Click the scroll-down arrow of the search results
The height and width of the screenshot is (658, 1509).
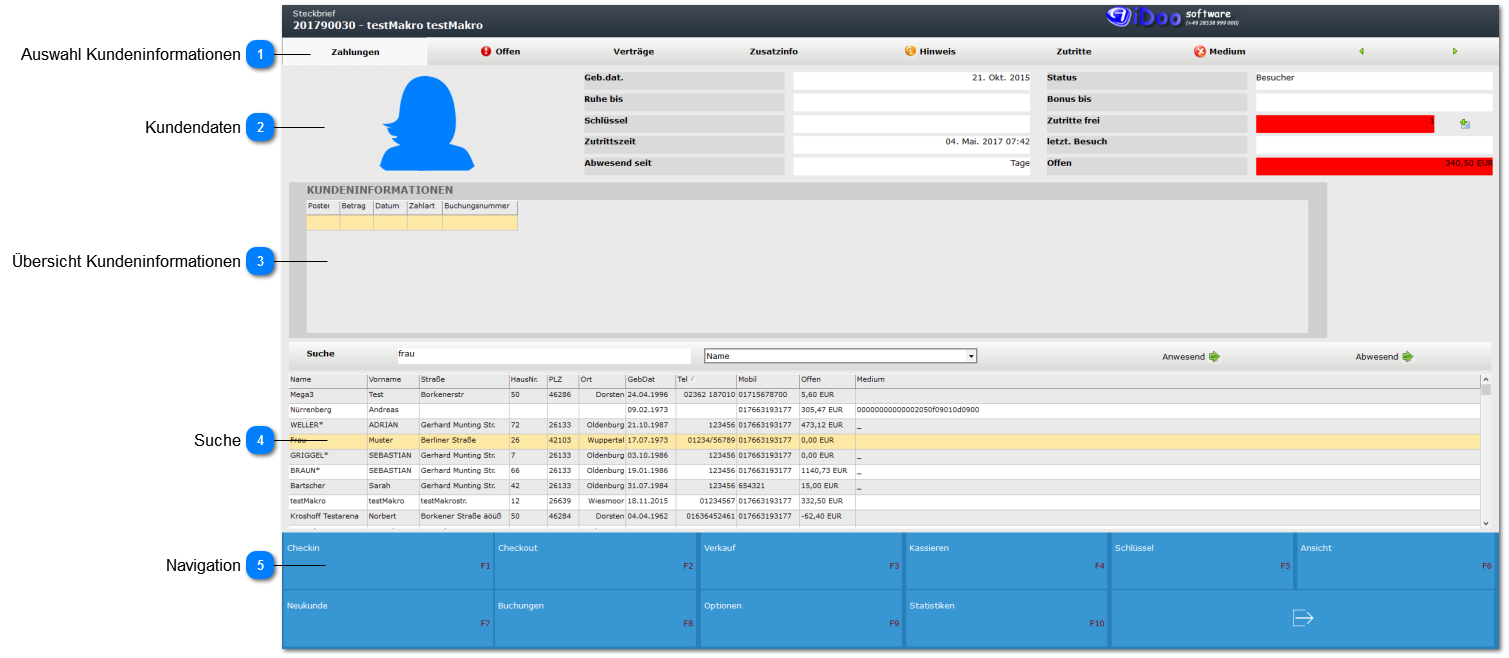tap(1485, 523)
